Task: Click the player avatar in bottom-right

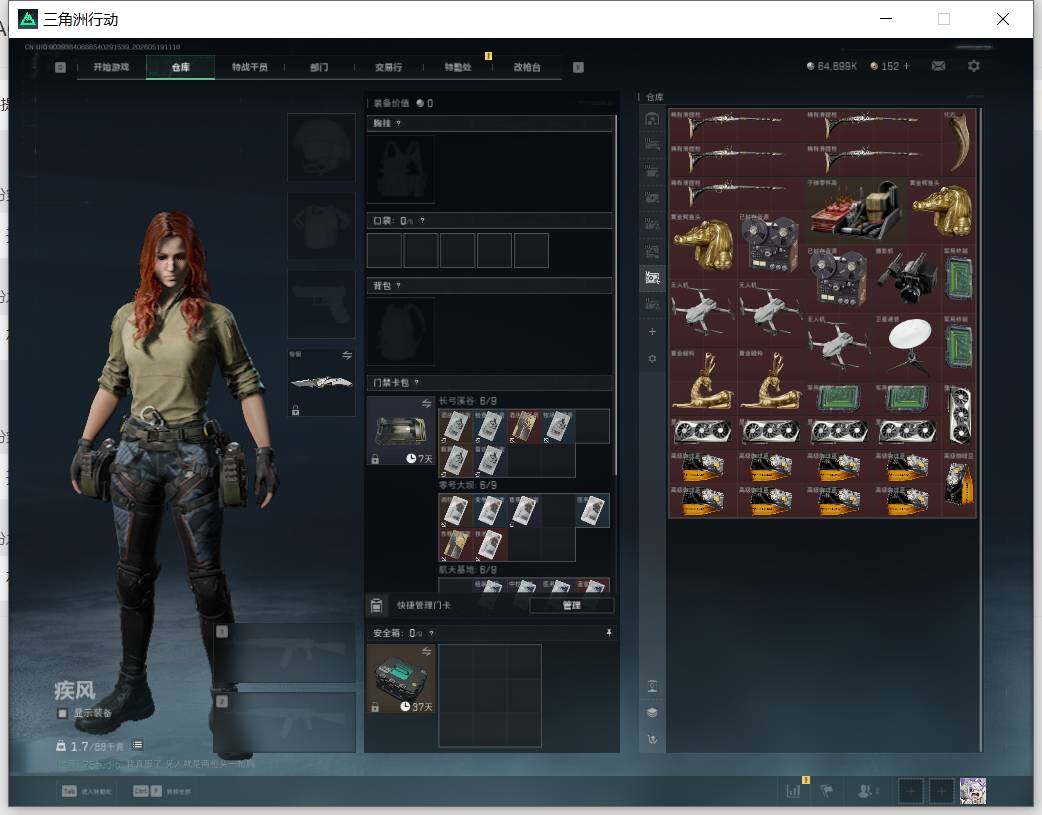Action: pyautogui.click(x=973, y=790)
